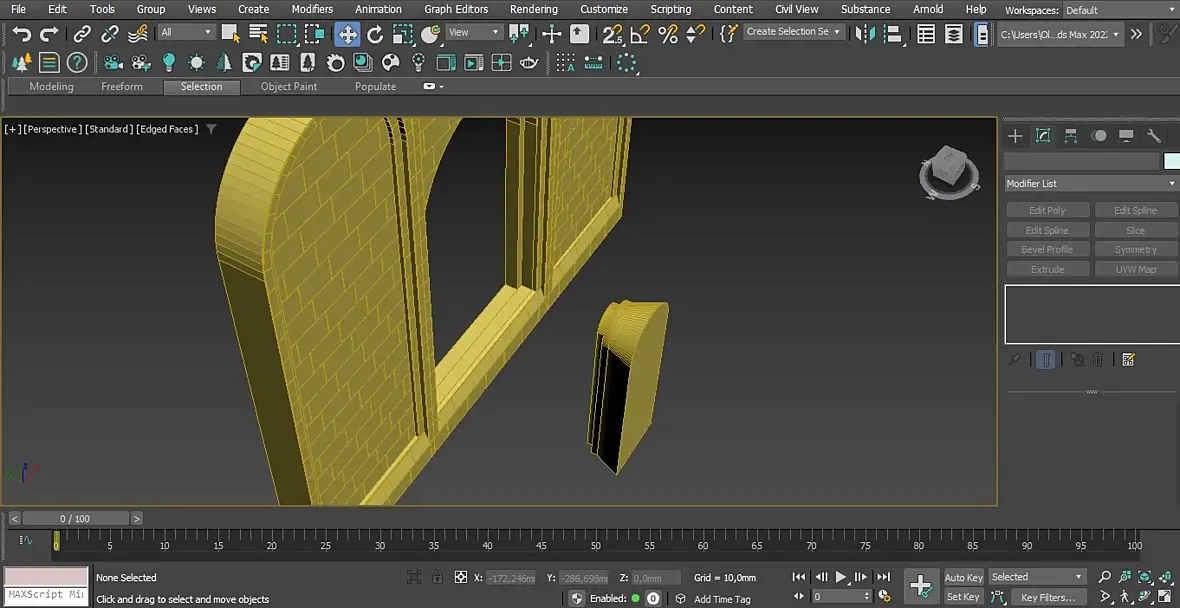Click the Angle Snap toggle icon
Screen dimensions: 1180x608
640,34
